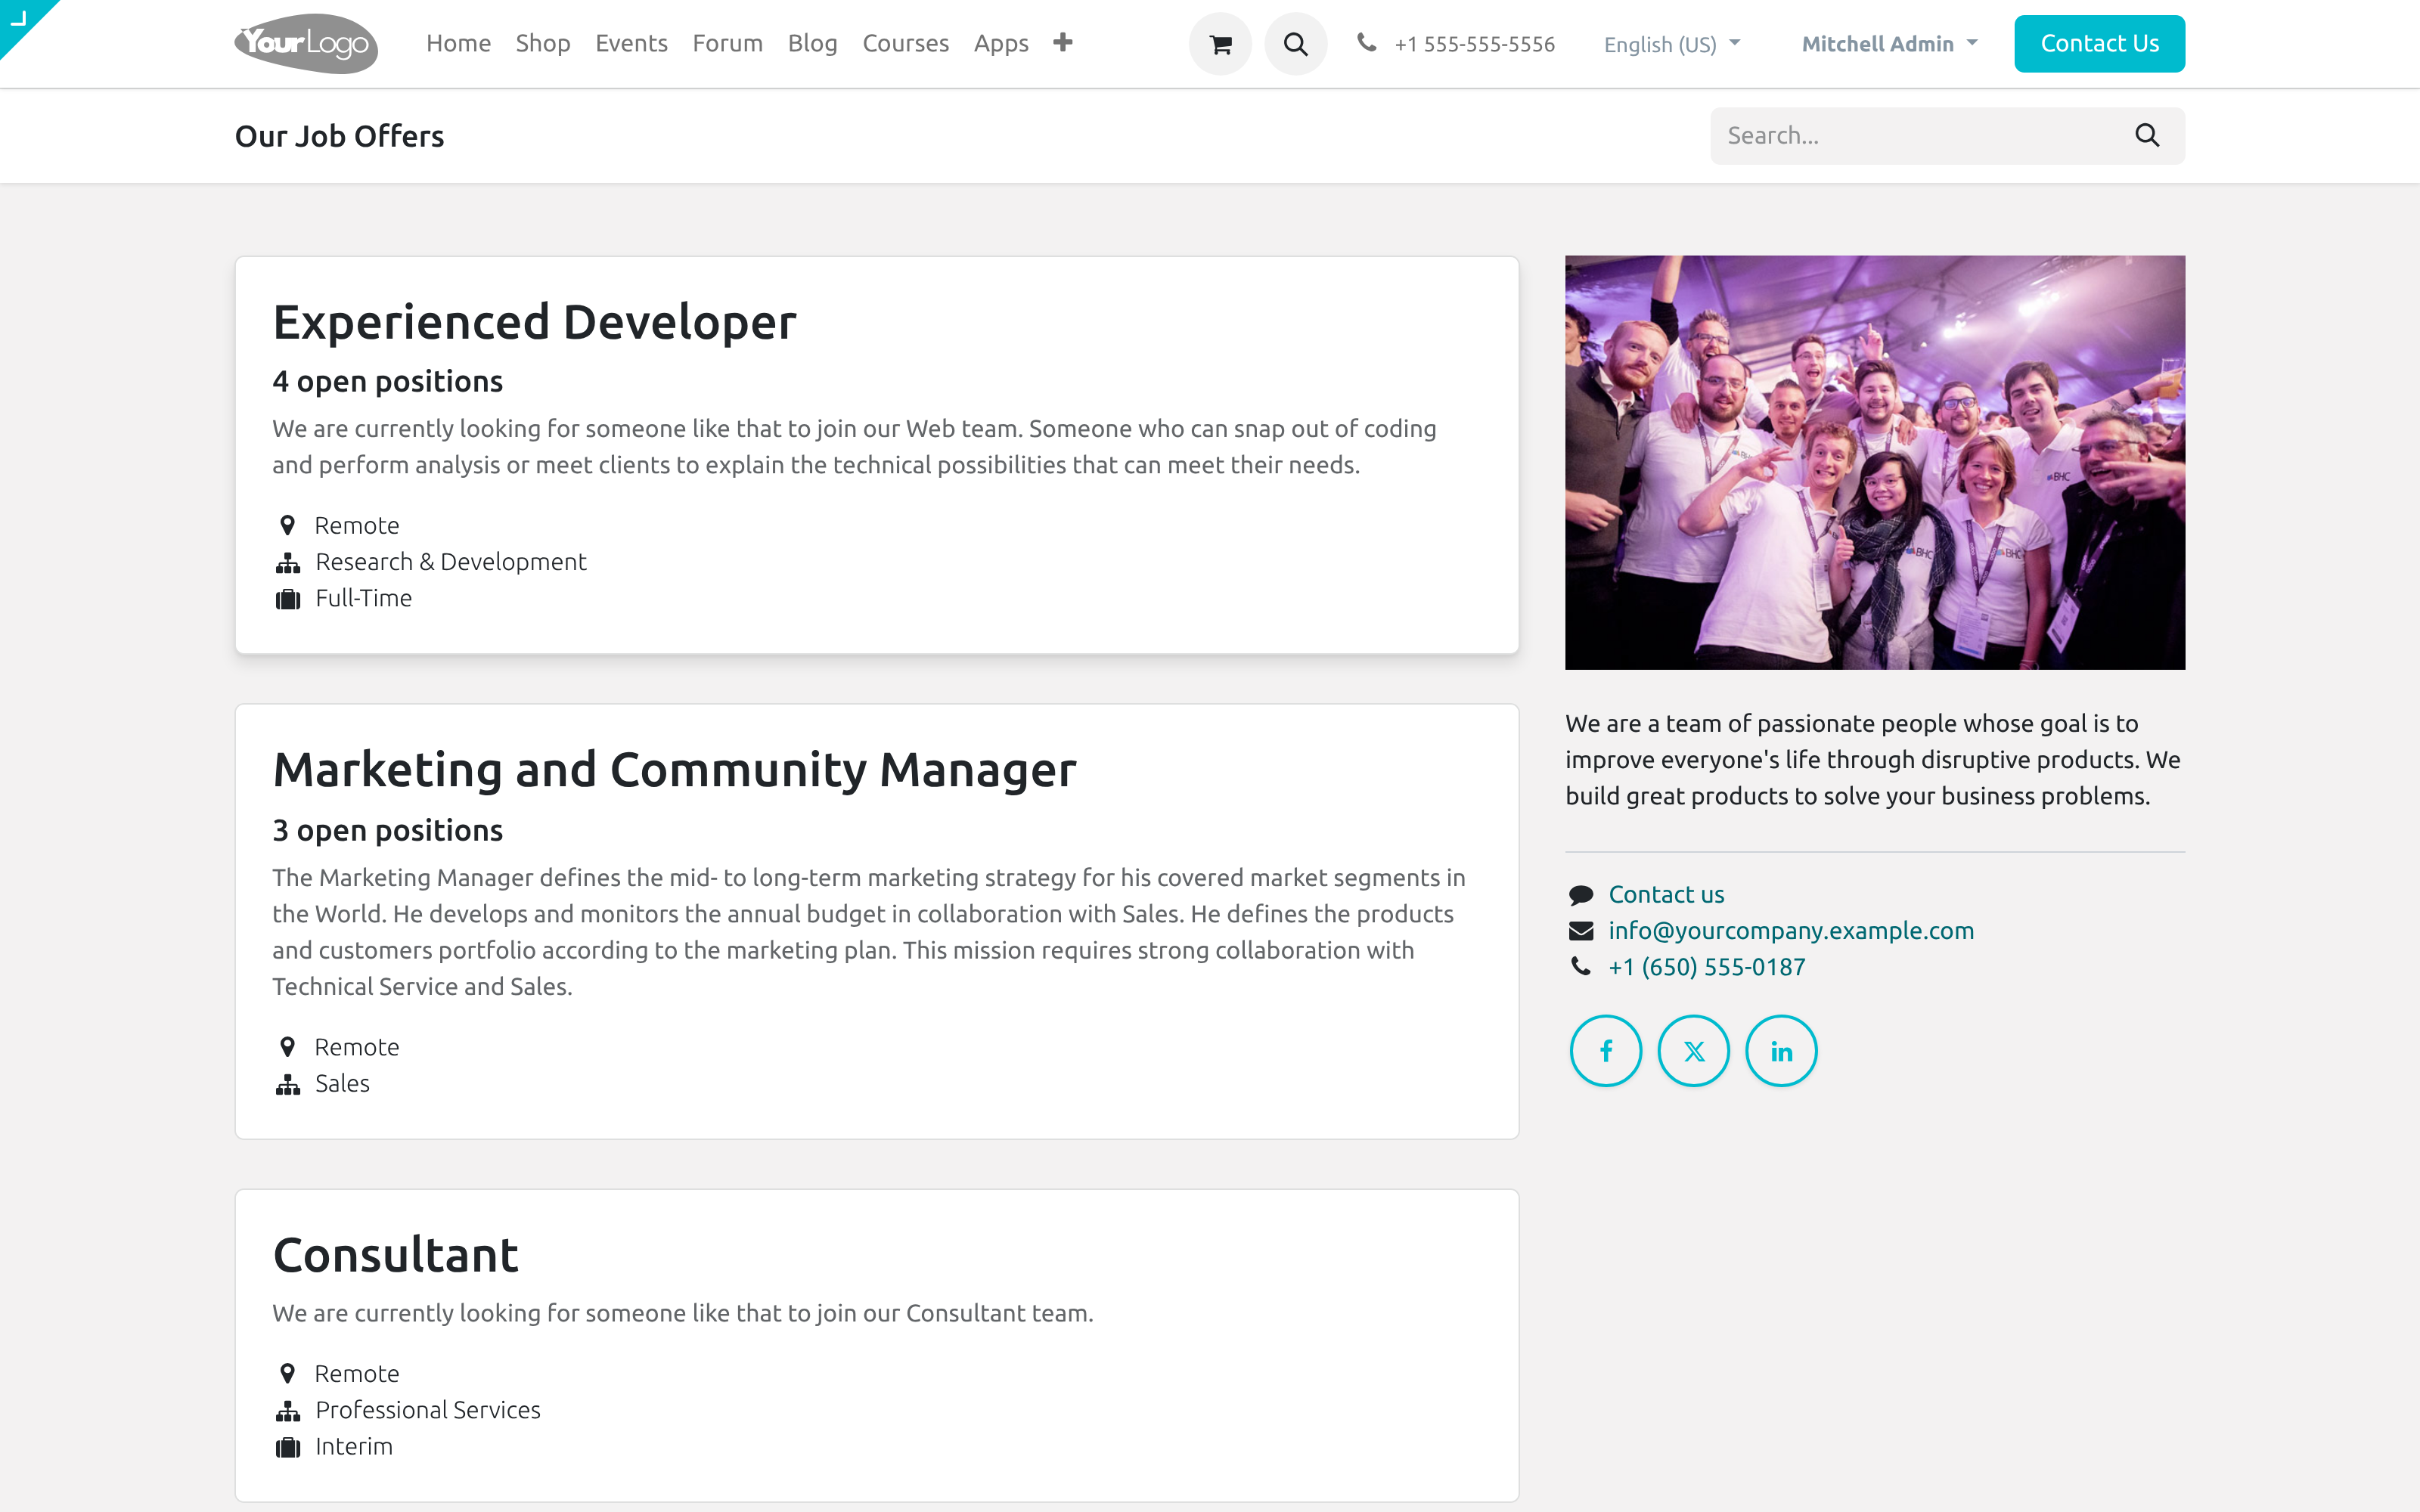Open the Apps menu item

[1001, 43]
